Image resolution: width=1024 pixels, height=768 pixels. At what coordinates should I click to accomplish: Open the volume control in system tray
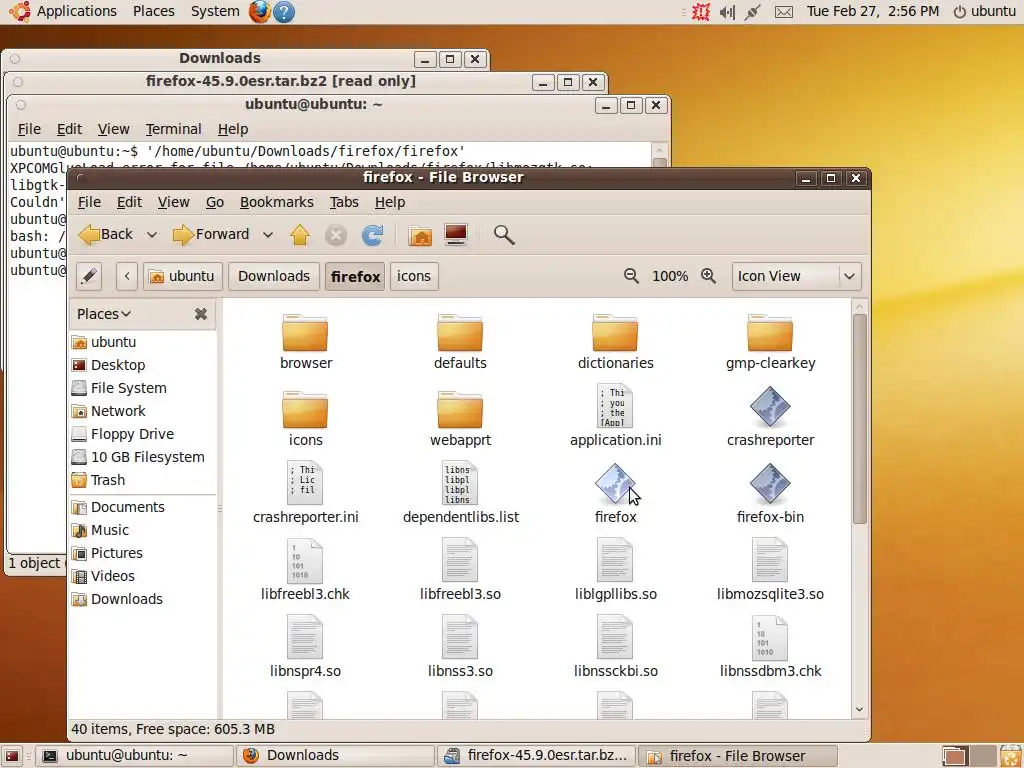point(727,12)
